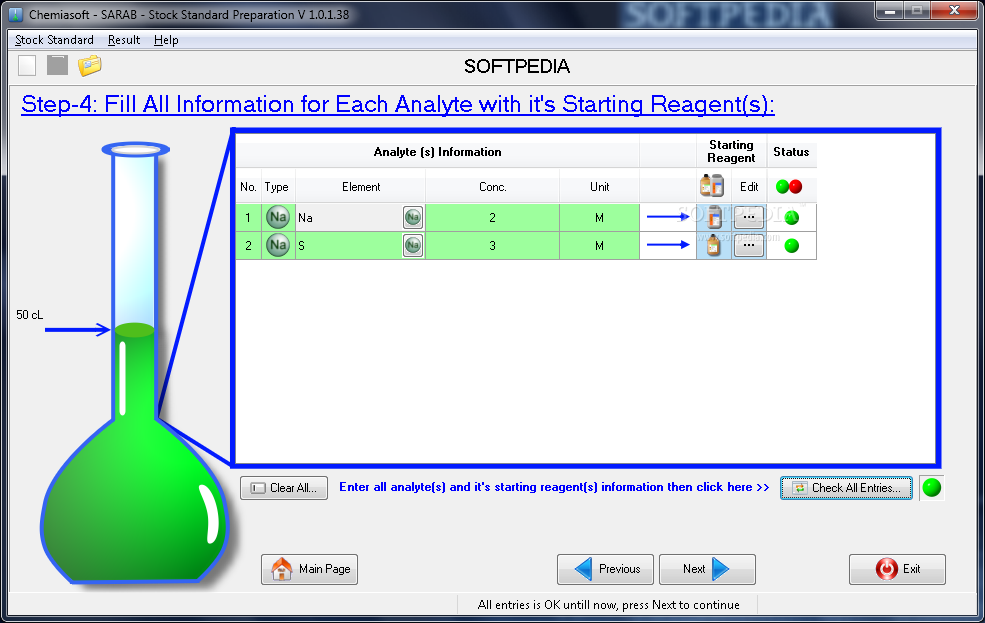Viewport: 985px width, 623px height.
Task: Go to Main Page
Action: (x=310, y=569)
